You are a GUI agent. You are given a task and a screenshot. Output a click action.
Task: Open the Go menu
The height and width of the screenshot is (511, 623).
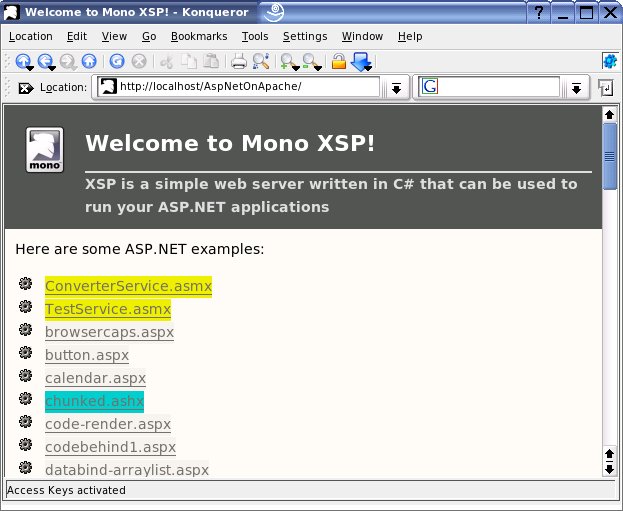point(149,36)
